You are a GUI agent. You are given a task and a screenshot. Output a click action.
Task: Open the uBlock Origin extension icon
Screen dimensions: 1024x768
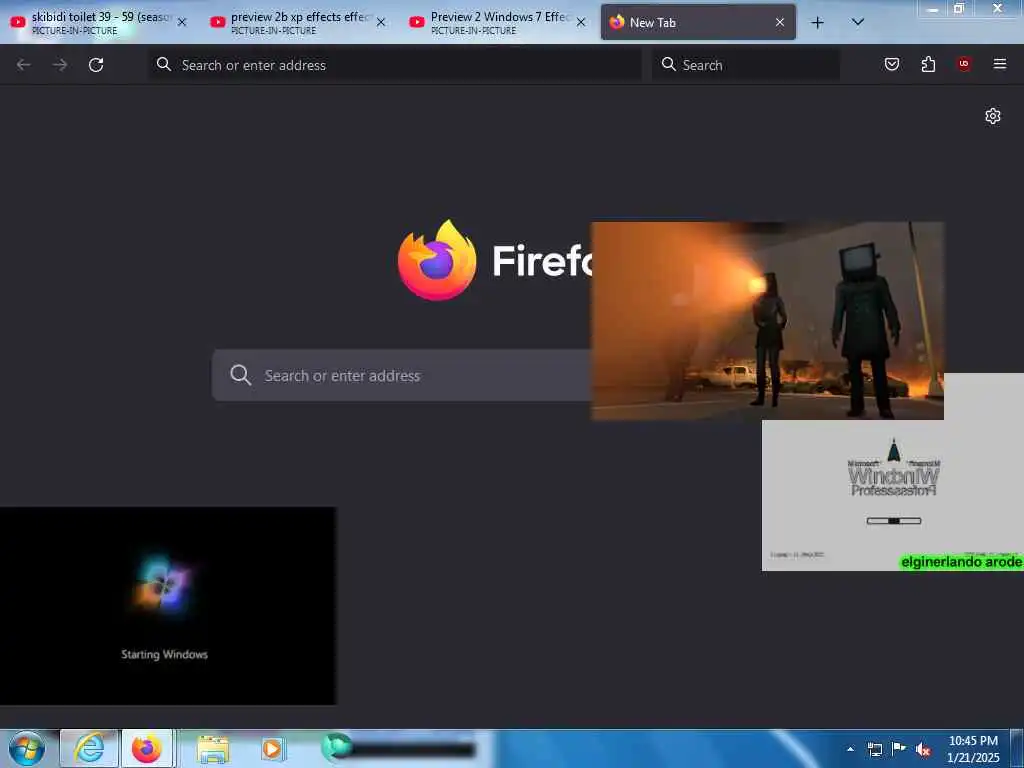pyautogui.click(x=964, y=64)
